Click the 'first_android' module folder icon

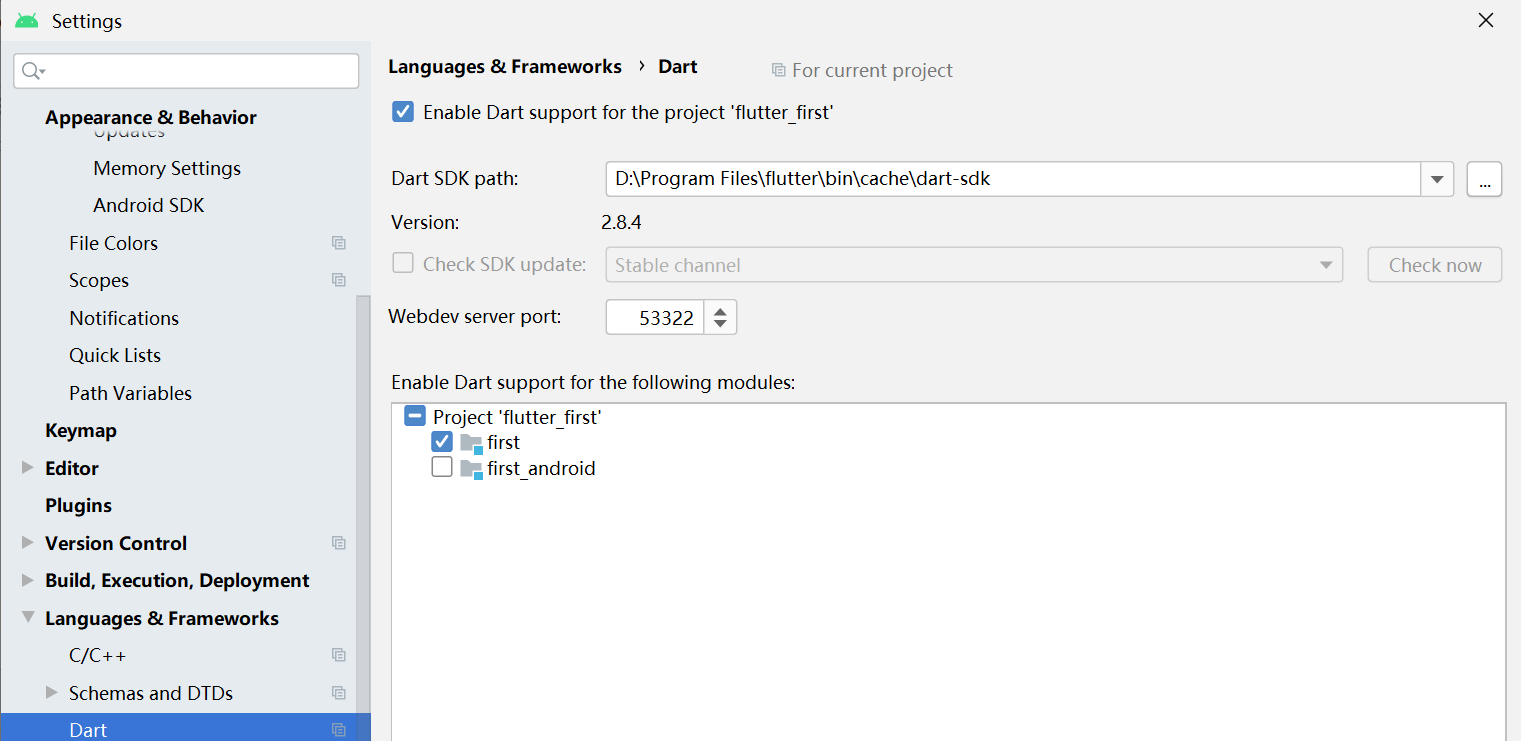471,468
